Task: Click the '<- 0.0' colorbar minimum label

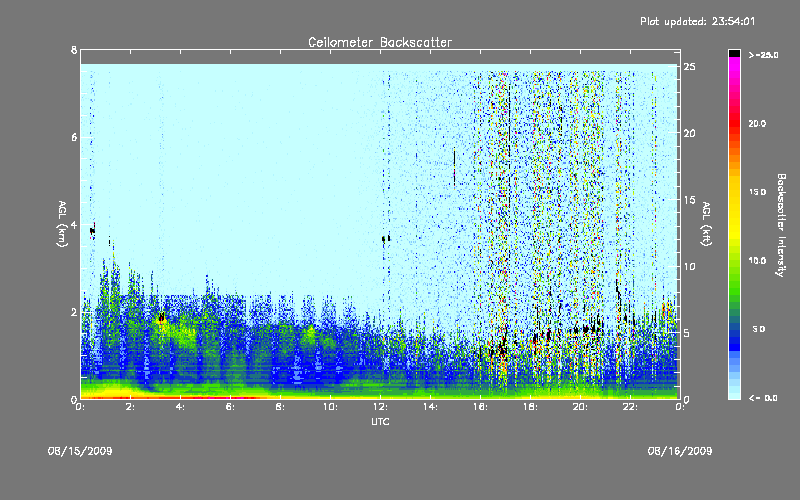Action: click(x=763, y=398)
